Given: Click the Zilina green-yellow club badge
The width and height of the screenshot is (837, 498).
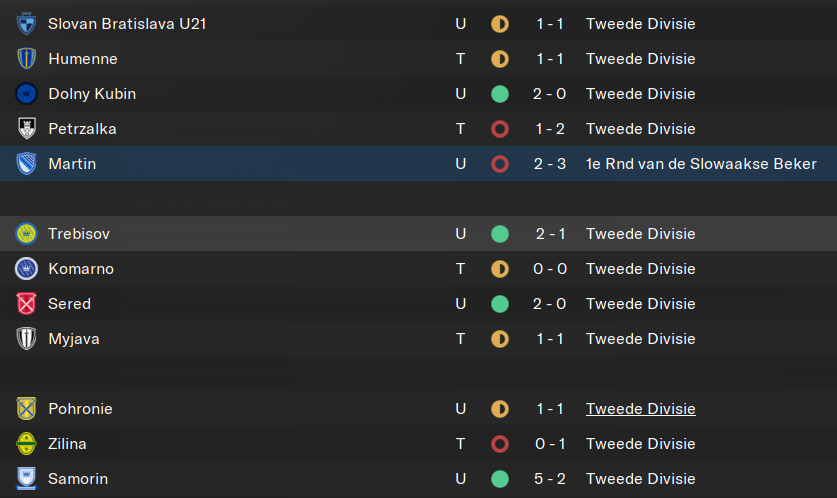Looking at the screenshot, I should (26, 444).
